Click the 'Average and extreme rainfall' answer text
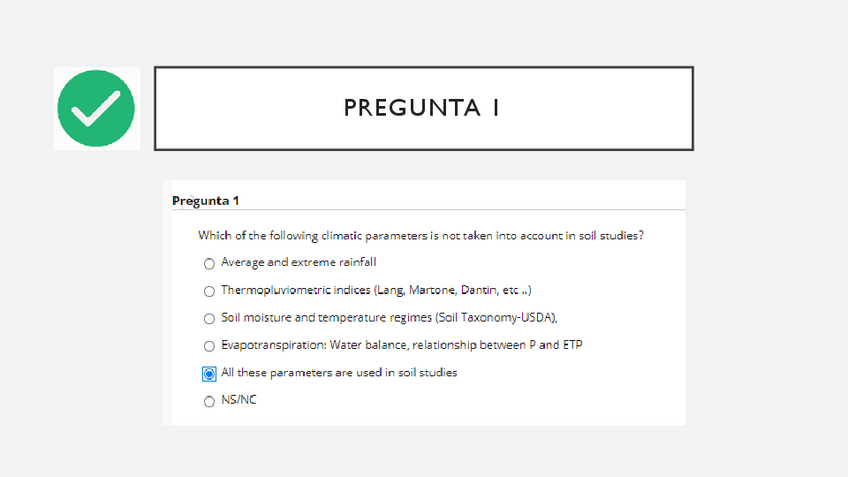Image resolution: width=848 pixels, height=477 pixels. (298, 263)
